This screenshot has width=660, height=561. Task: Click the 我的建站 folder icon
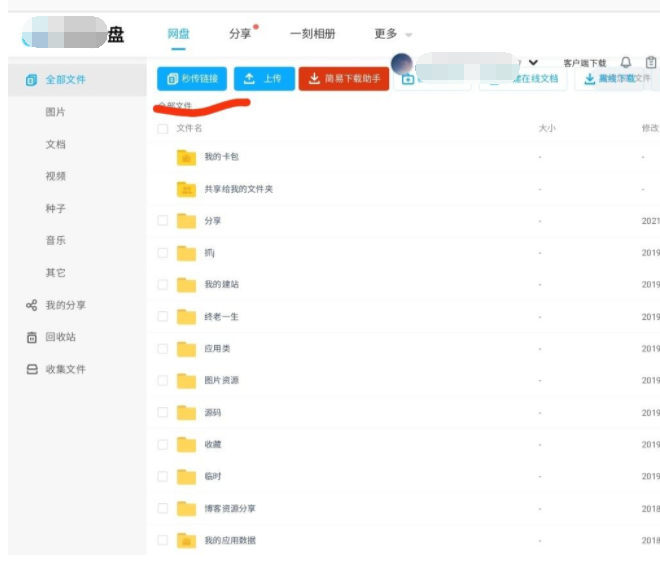coord(186,284)
